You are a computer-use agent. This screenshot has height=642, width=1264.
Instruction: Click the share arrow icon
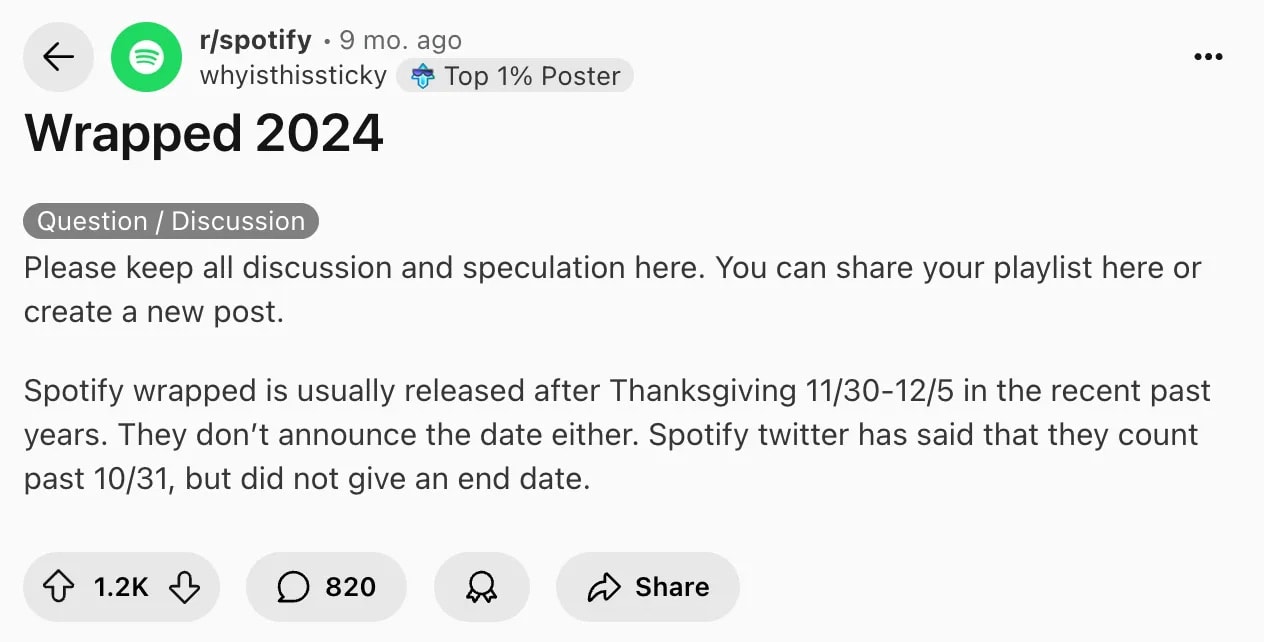pyautogui.click(x=604, y=587)
